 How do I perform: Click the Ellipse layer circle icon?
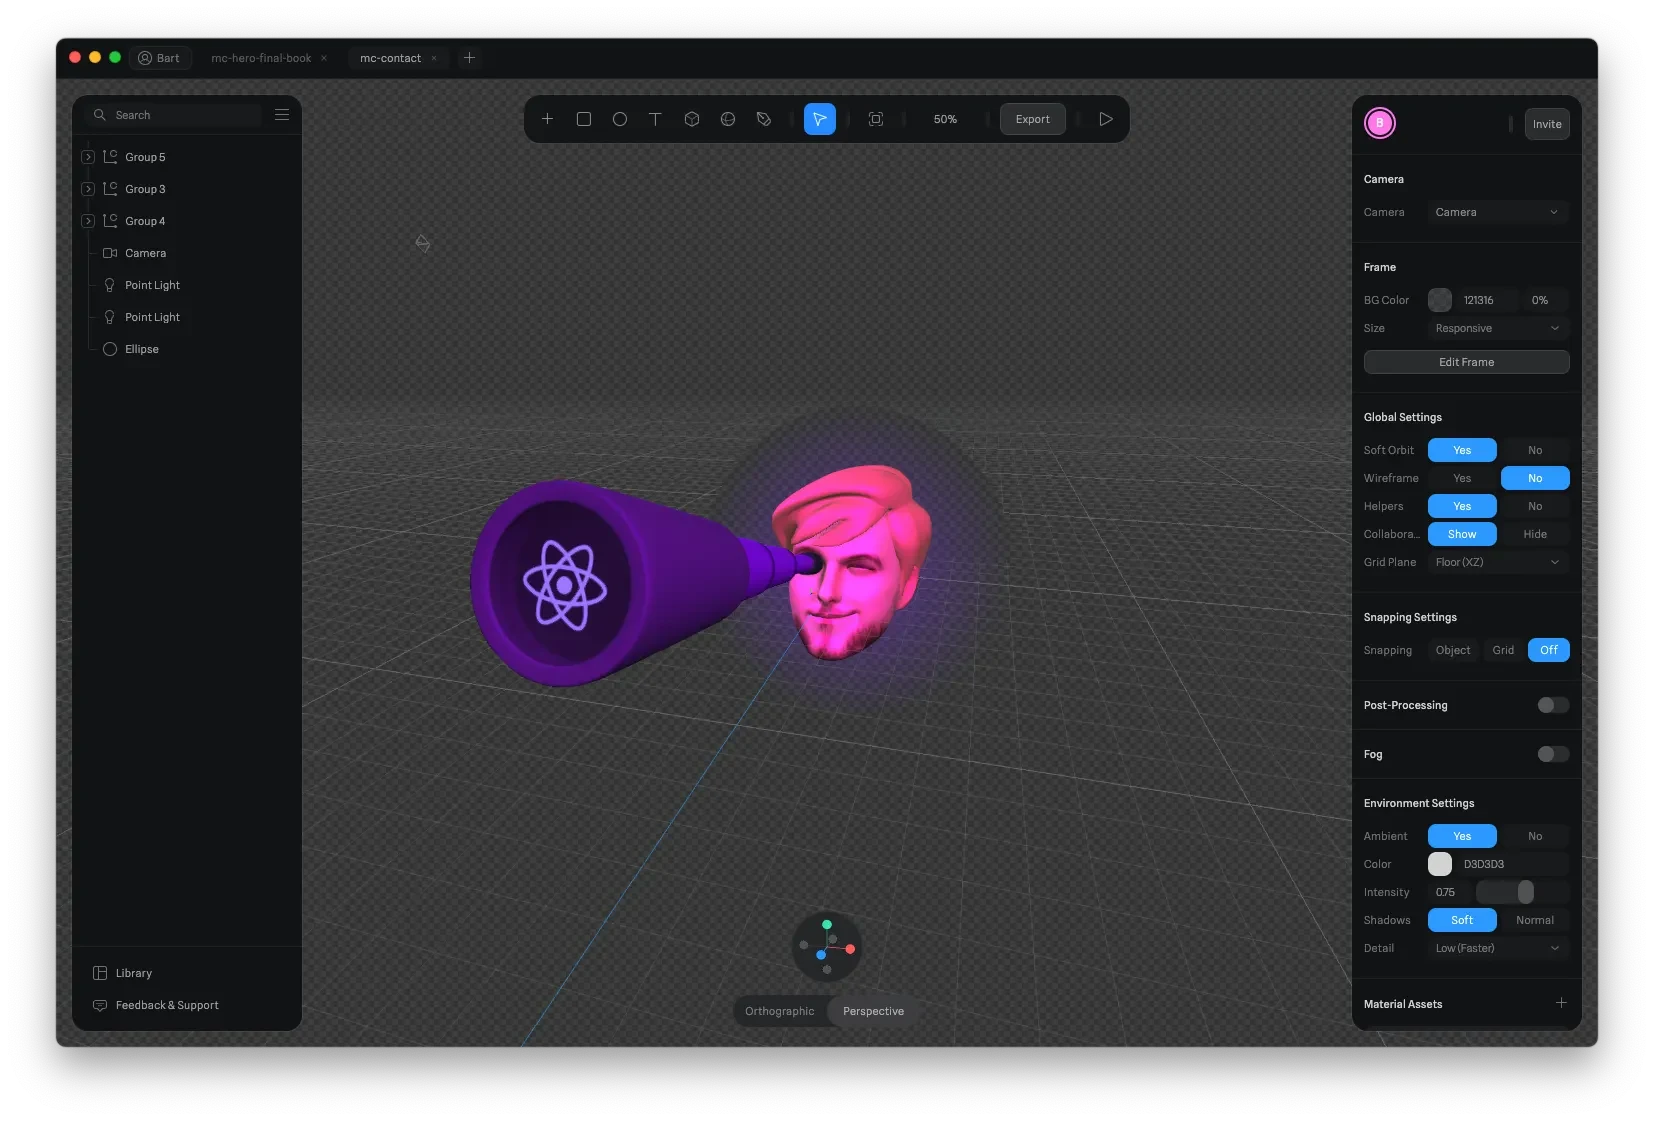pos(110,349)
